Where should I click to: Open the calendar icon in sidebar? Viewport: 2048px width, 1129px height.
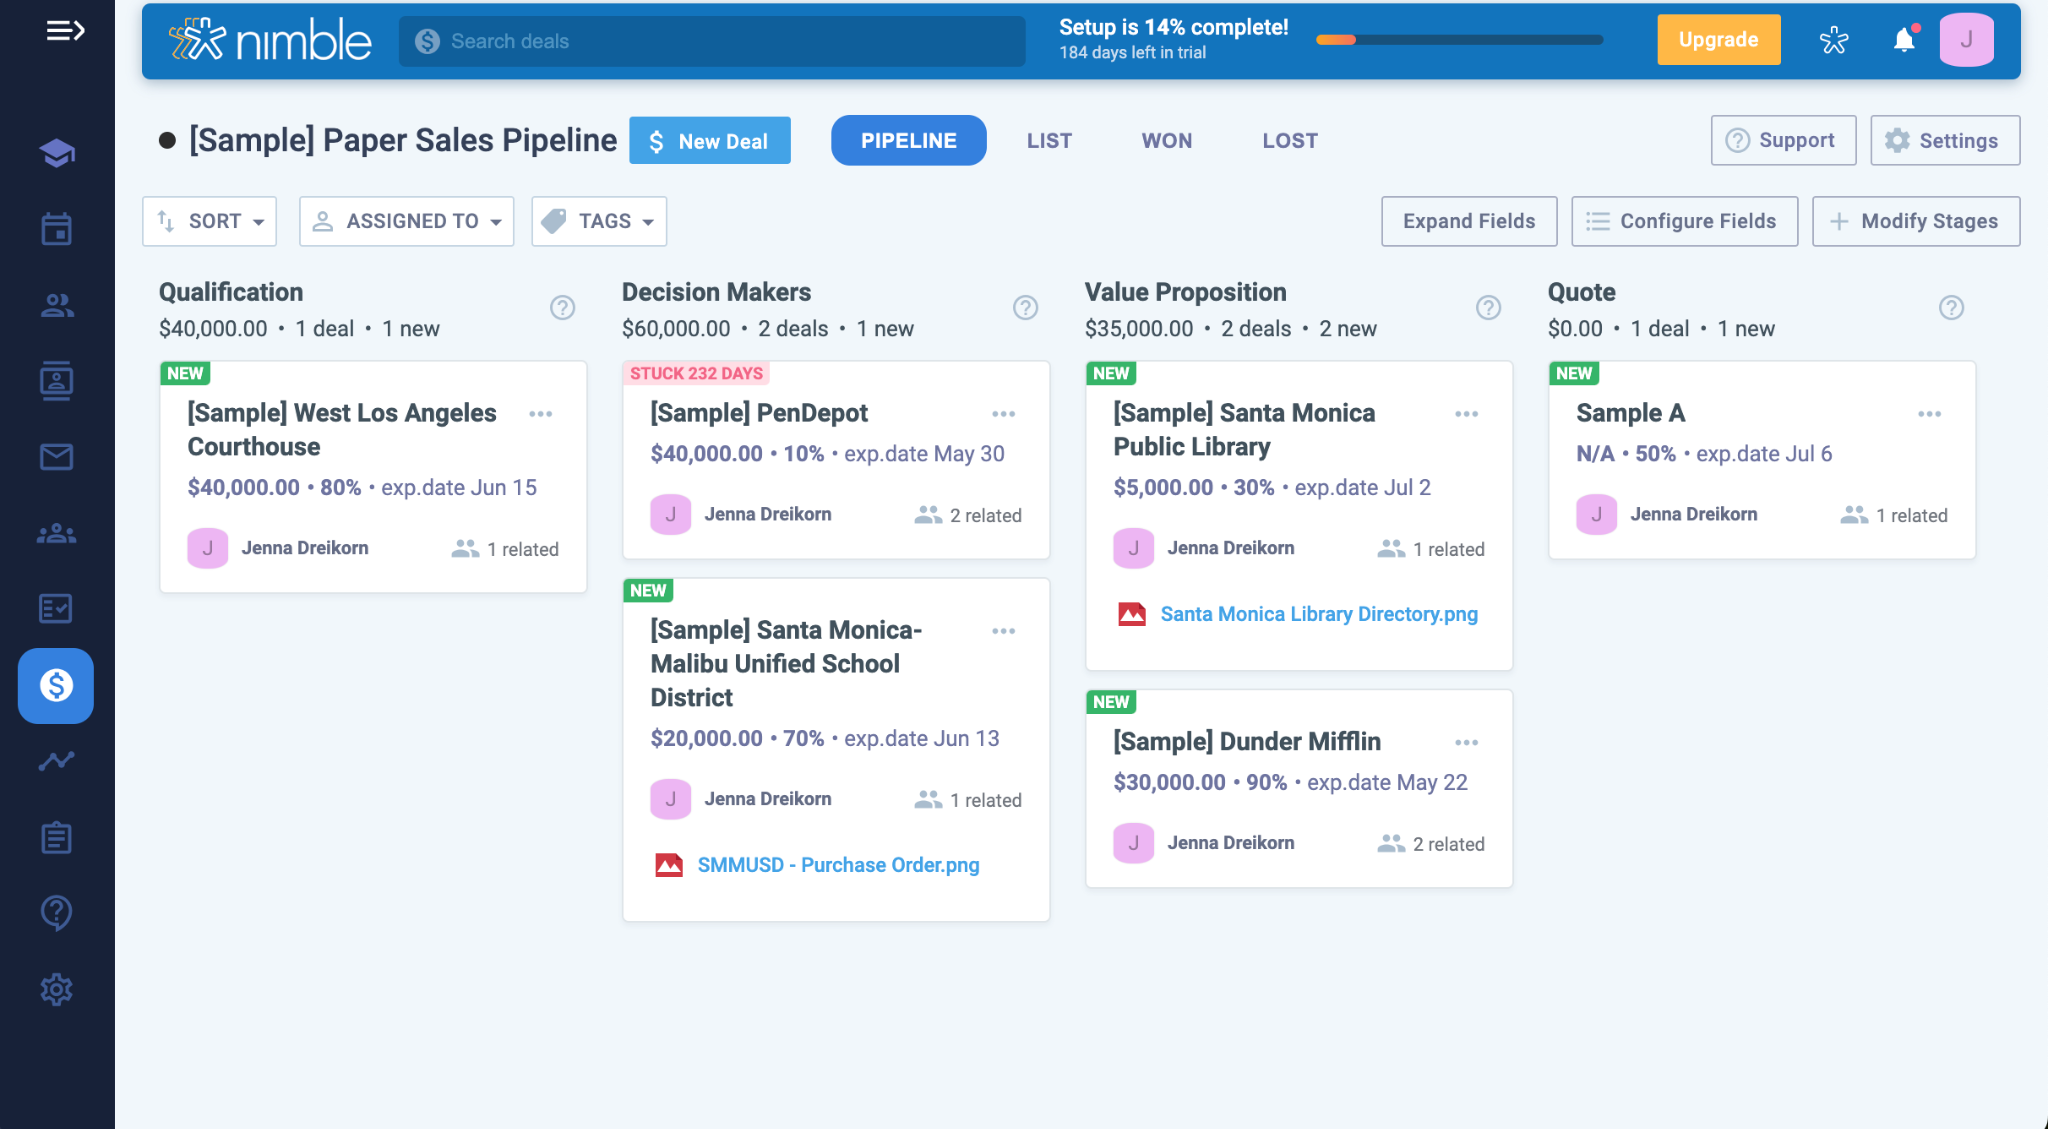click(x=56, y=229)
